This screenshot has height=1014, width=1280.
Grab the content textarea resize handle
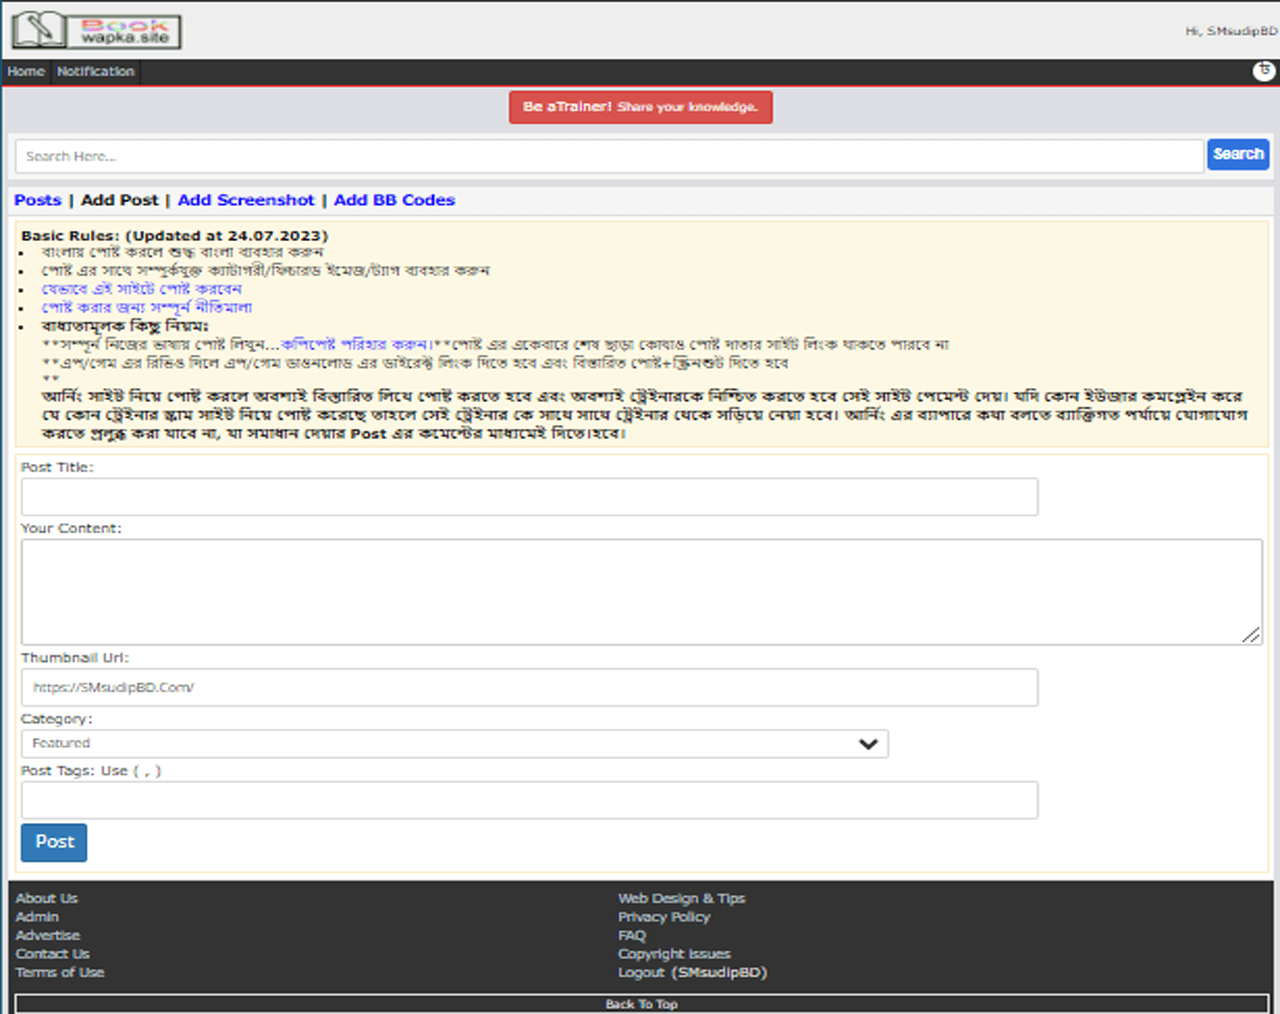coord(1251,635)
